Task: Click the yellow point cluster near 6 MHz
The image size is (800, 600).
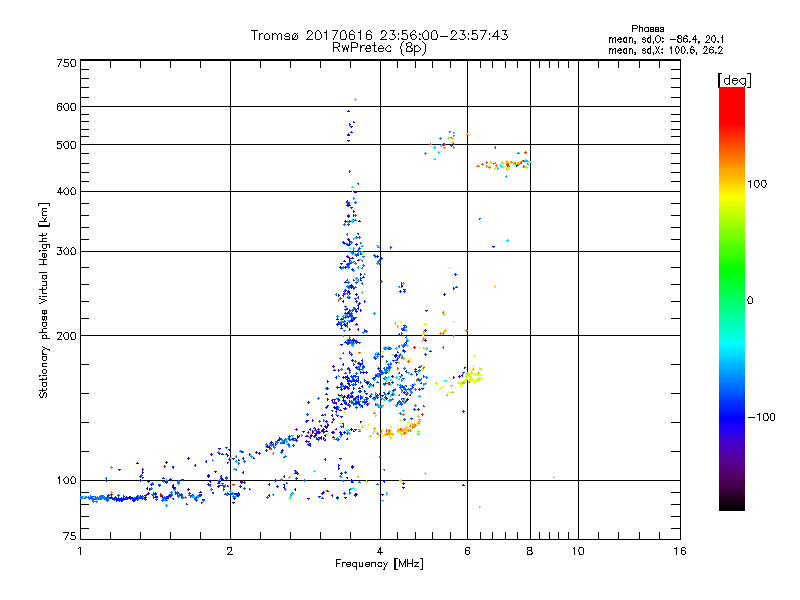Action: (x=470, y=377)
